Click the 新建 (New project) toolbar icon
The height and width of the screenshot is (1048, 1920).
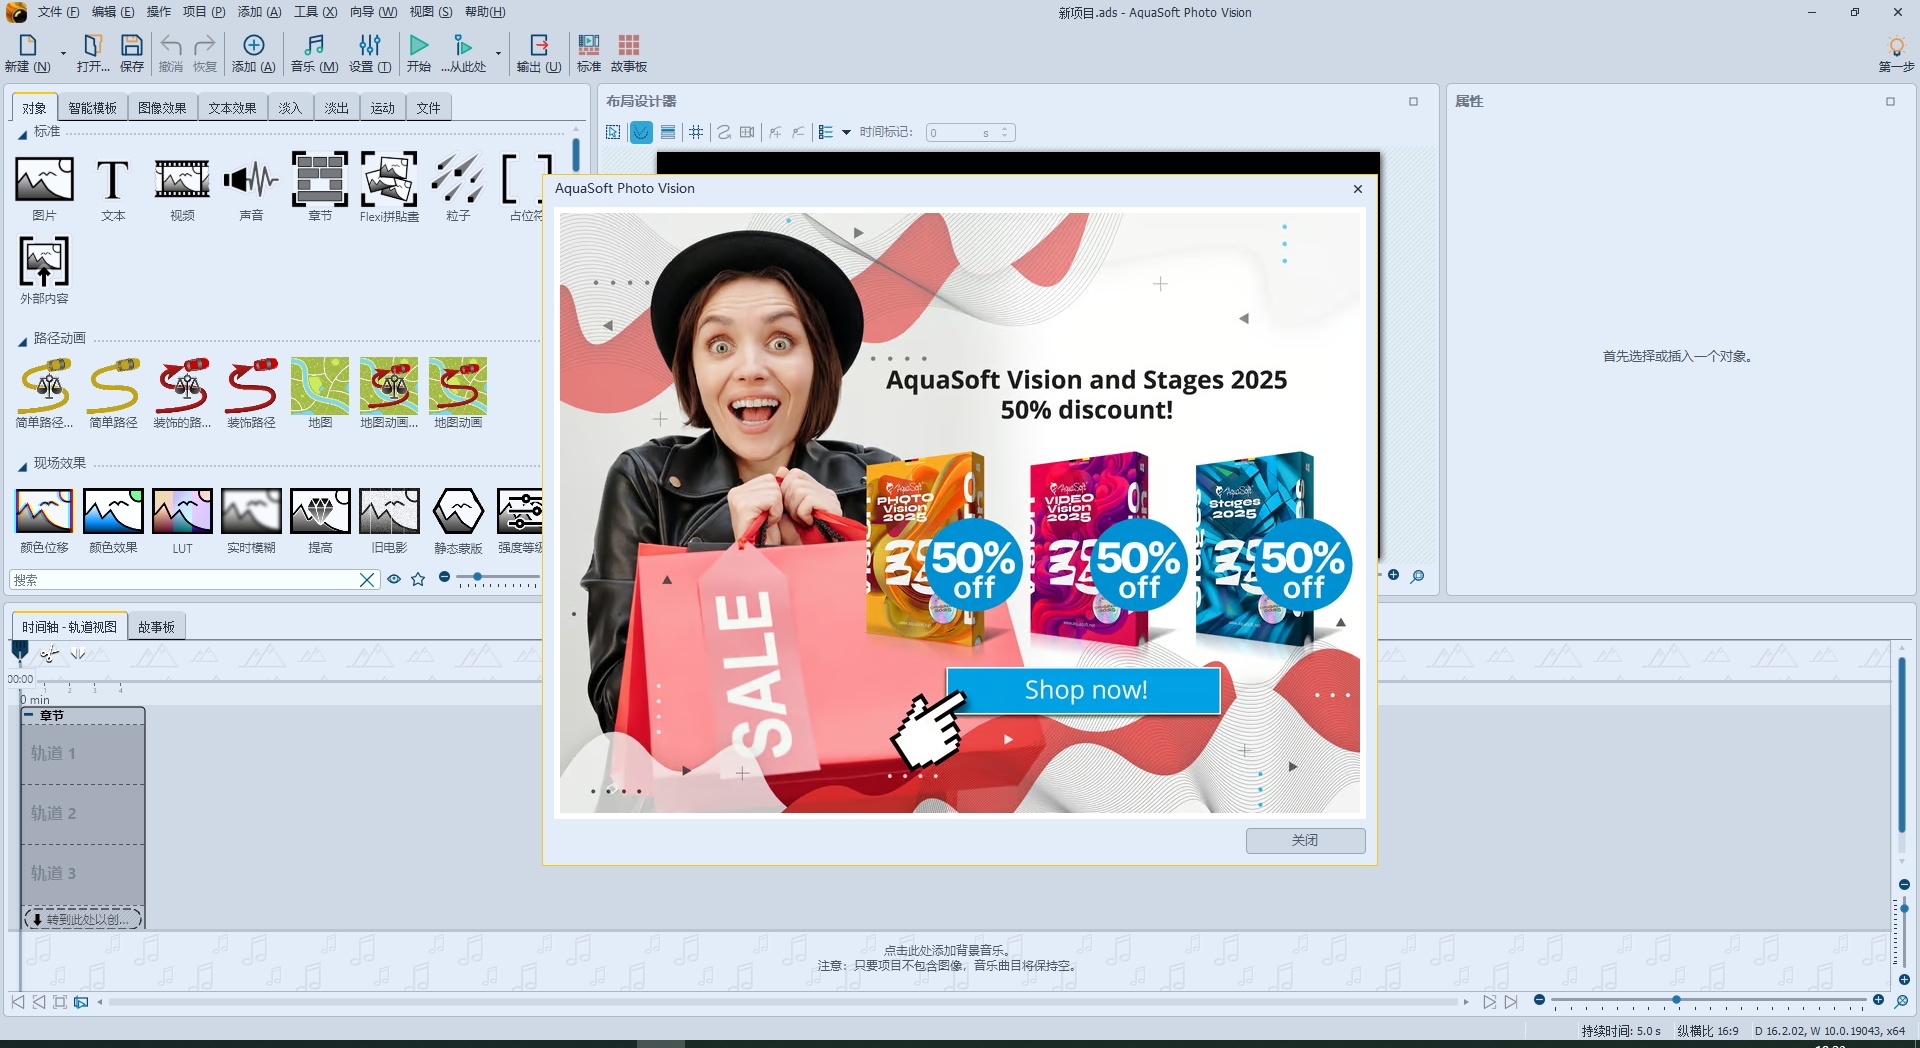point(28,45)
